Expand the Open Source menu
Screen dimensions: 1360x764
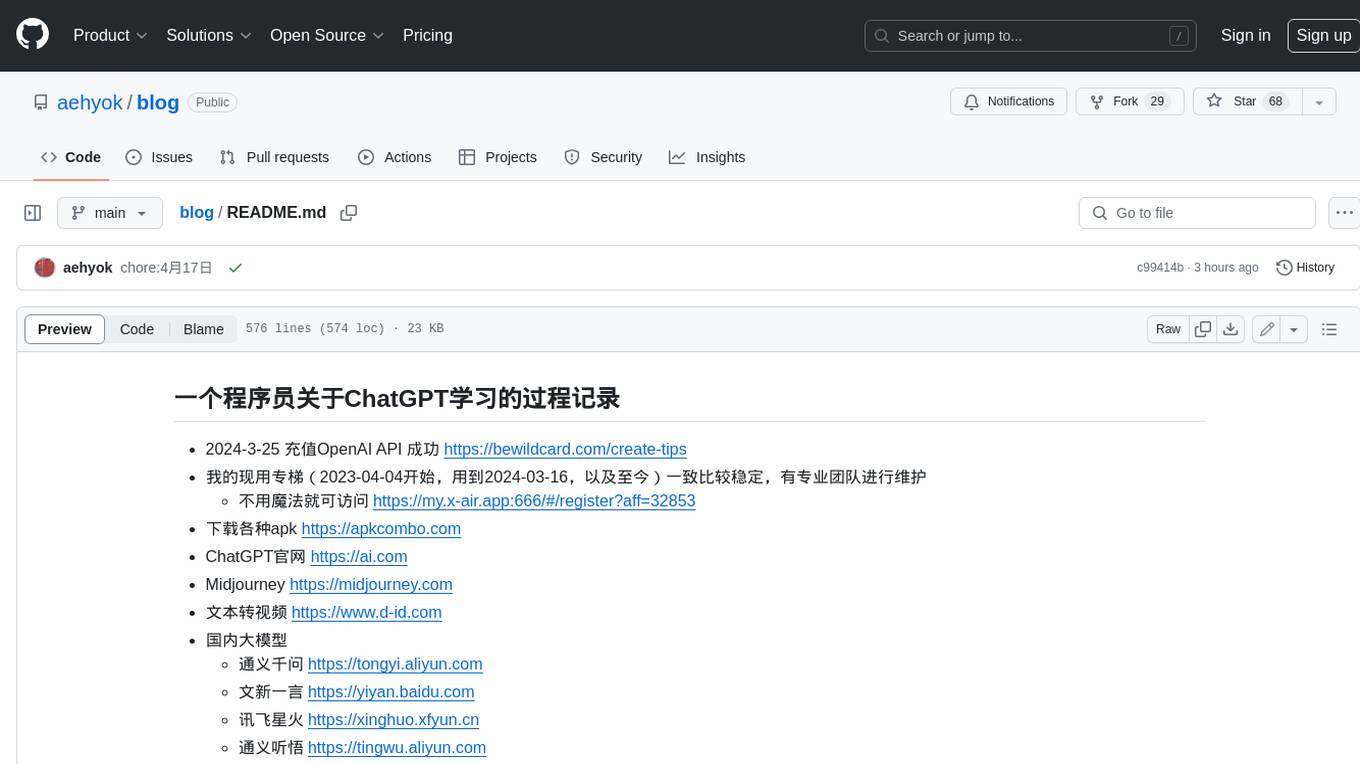(327, 35)
